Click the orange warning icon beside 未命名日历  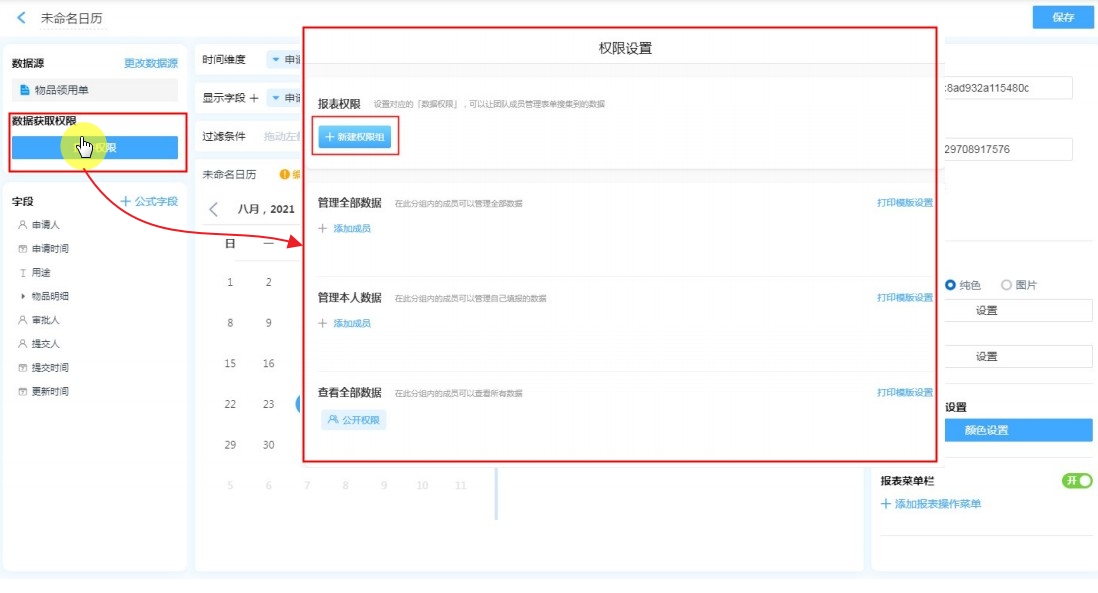pyautogui.click(x=284, y=175)
